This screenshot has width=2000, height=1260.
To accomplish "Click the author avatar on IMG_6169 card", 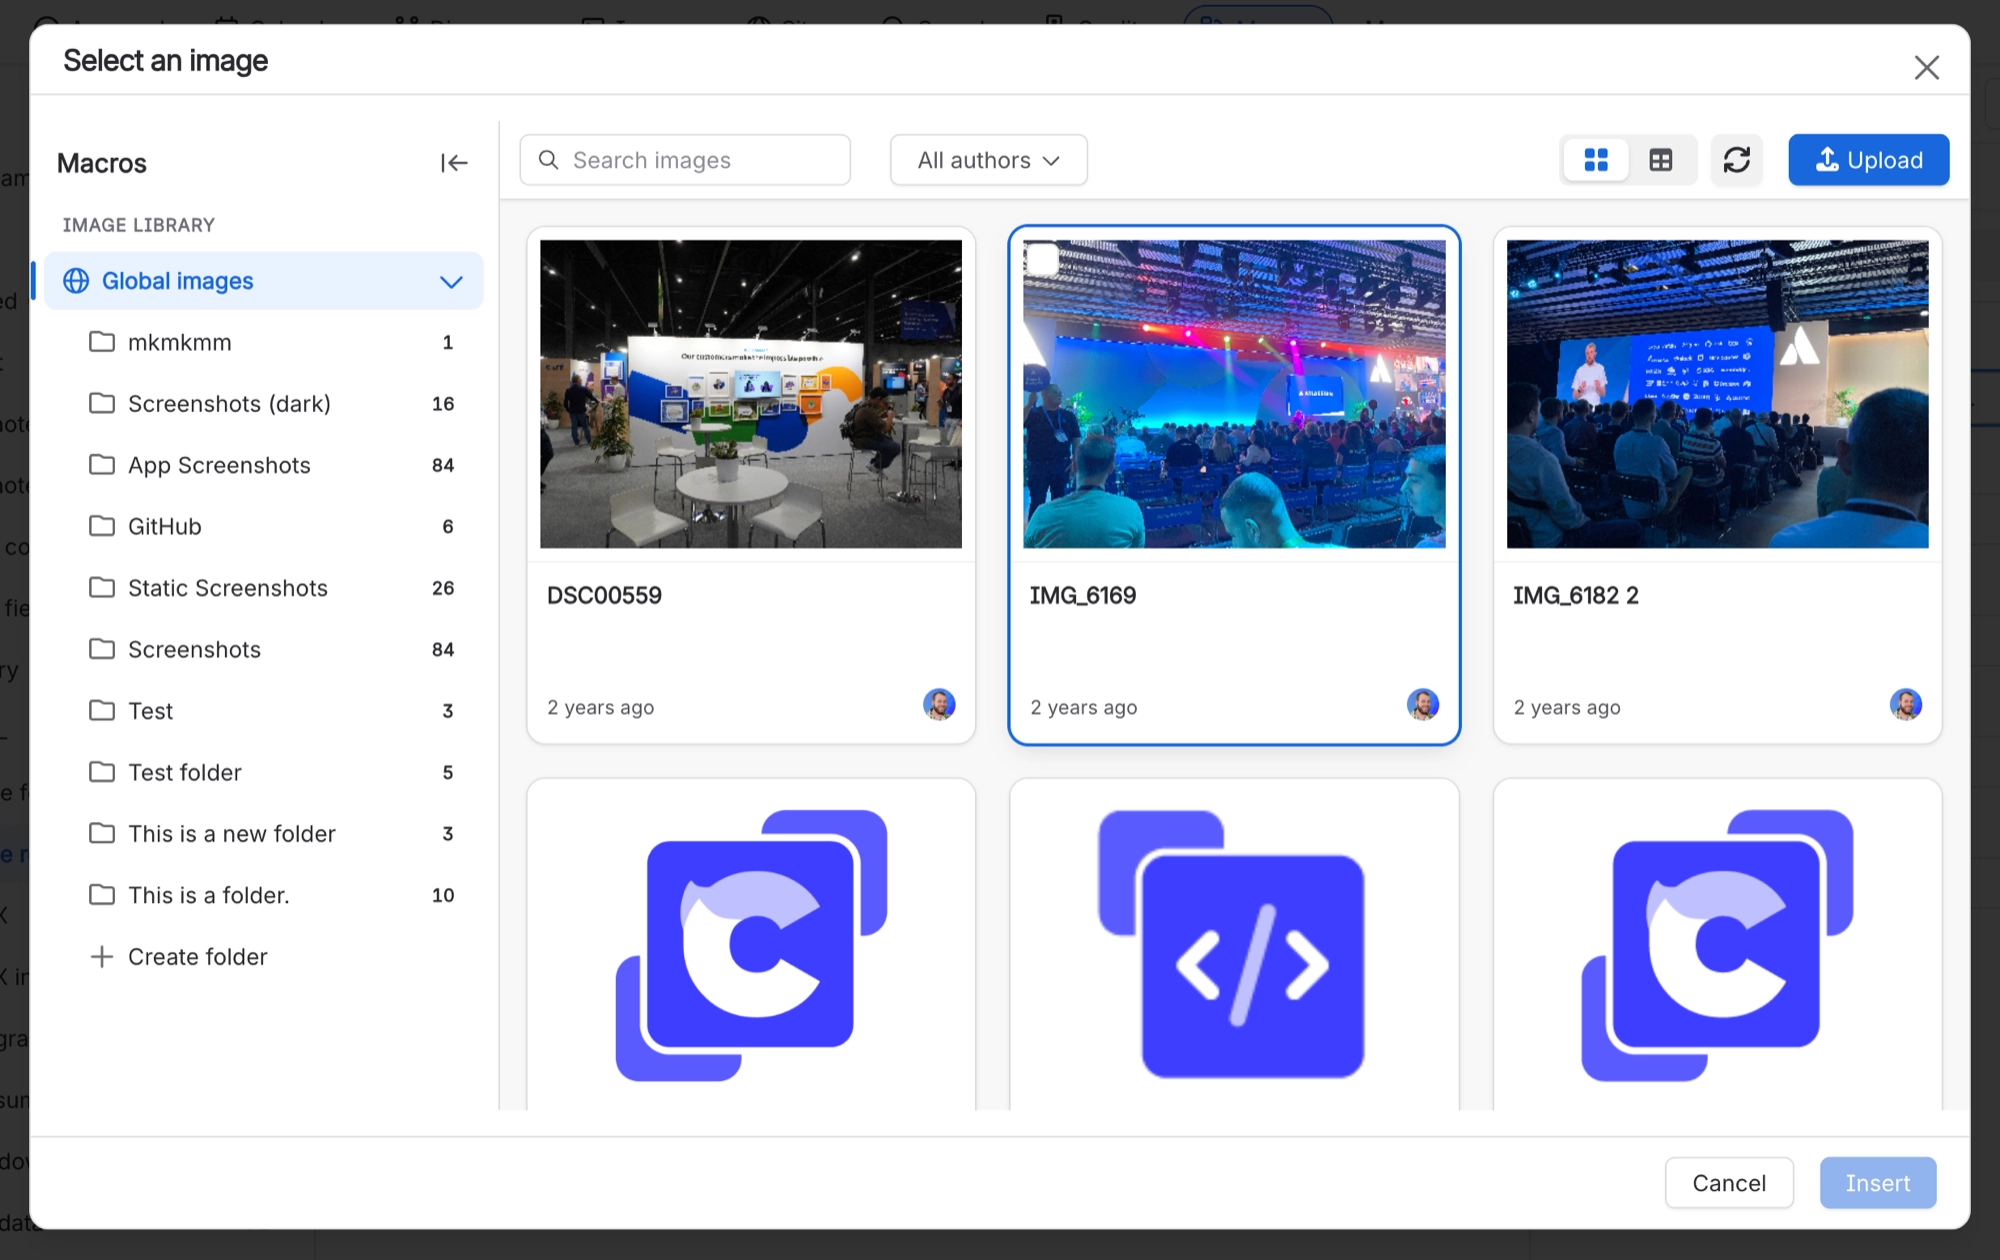I will point(1422,705).
